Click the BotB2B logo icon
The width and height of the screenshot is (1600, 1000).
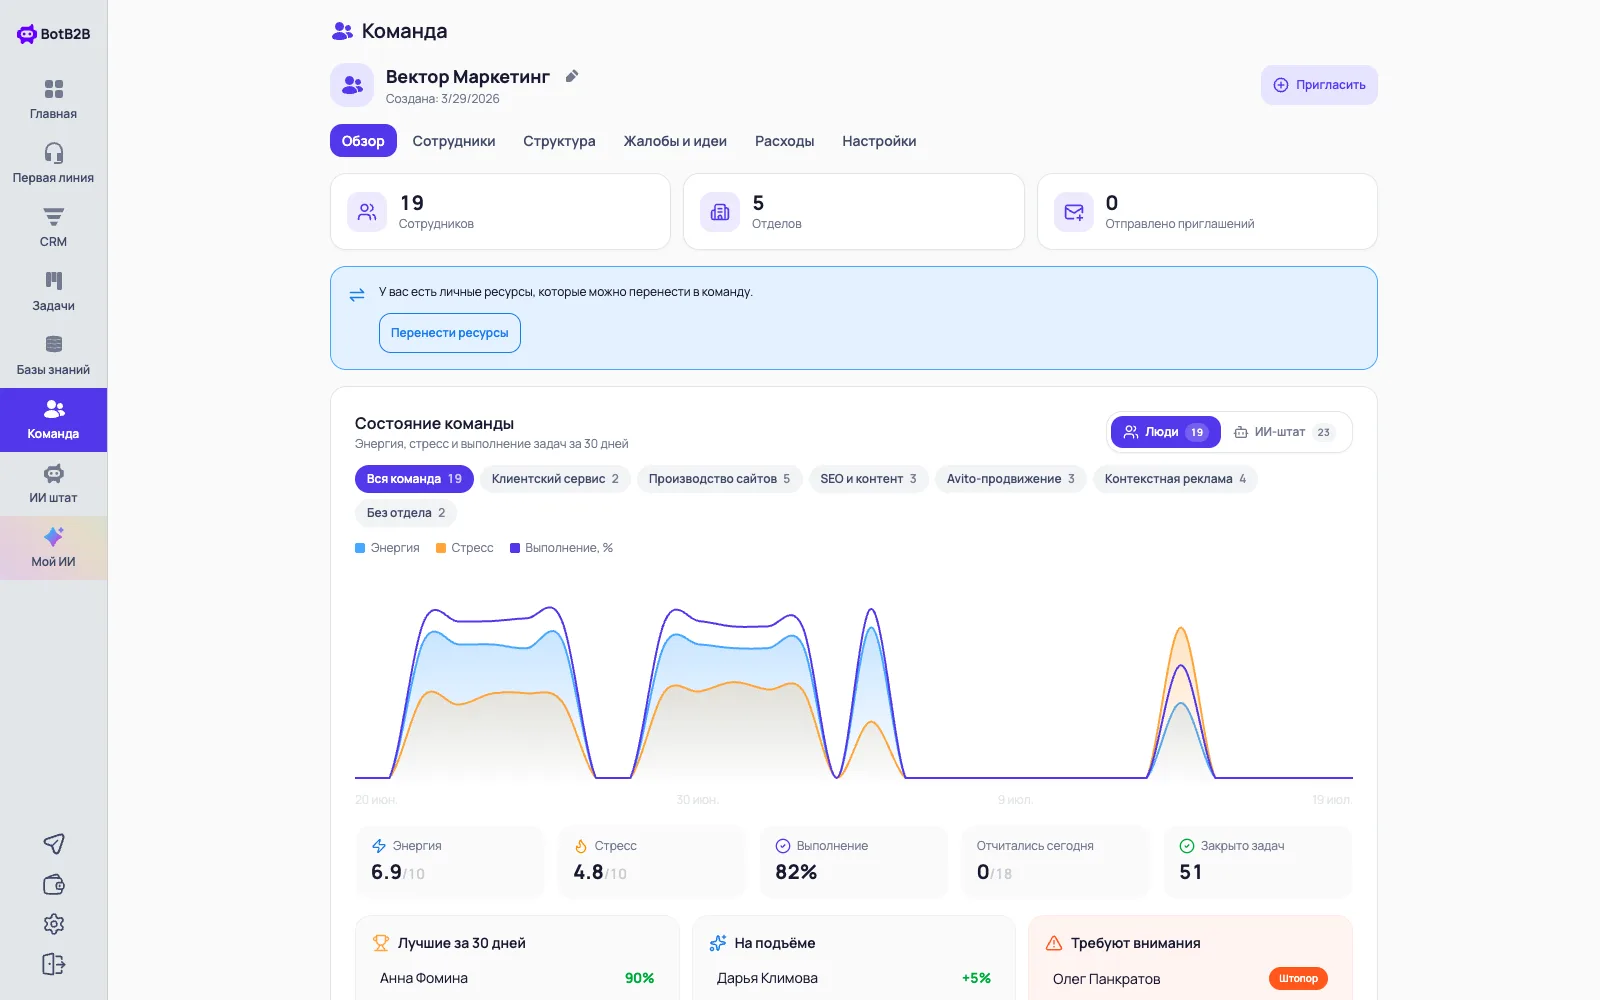click(27, 34)
